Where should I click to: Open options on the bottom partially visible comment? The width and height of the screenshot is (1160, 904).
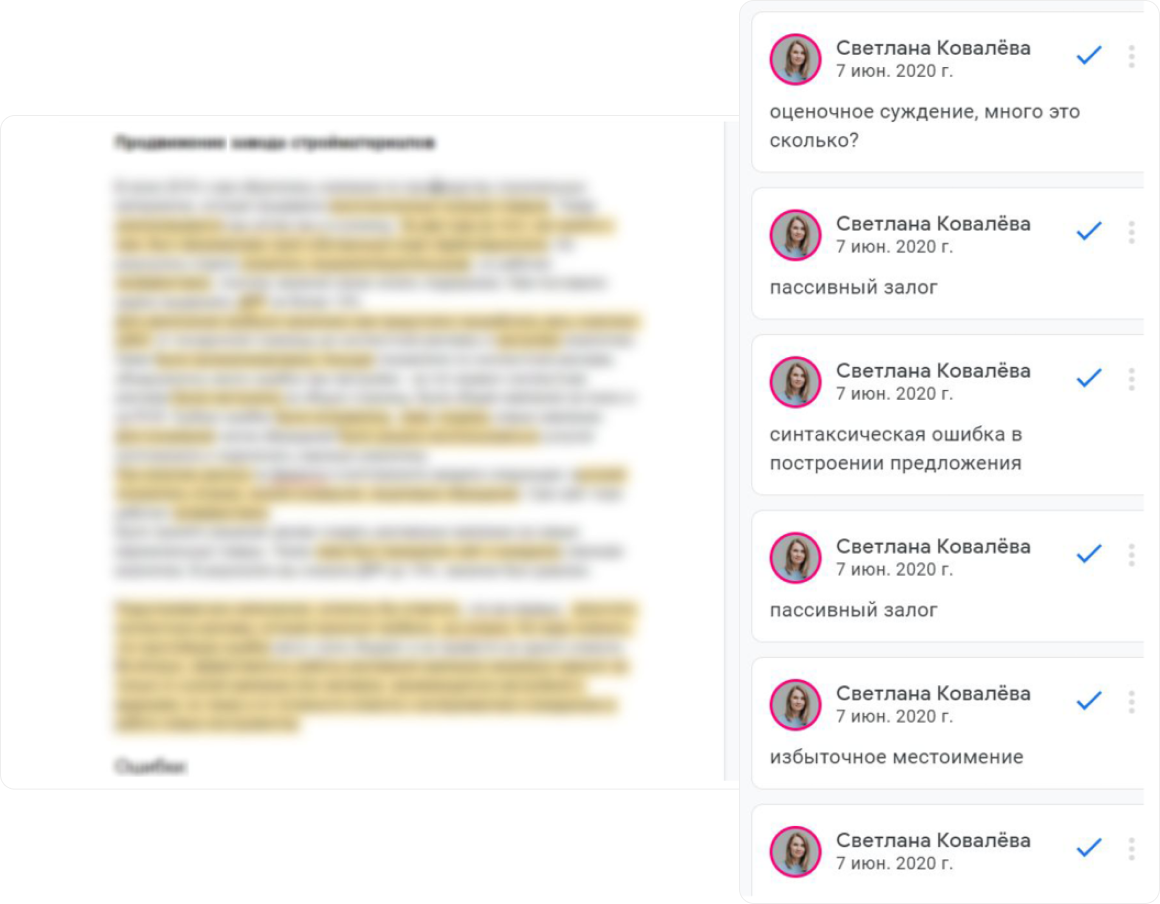(1131, 849)
